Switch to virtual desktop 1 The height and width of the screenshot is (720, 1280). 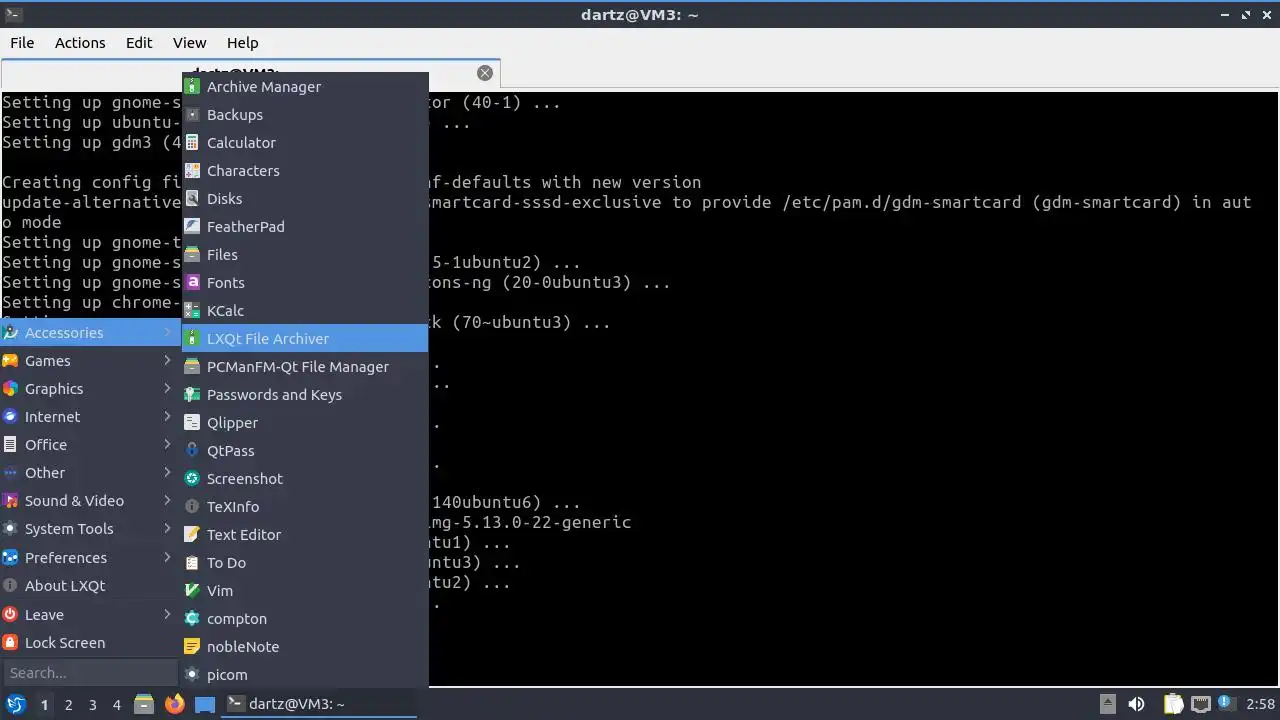tap(44, 705)
